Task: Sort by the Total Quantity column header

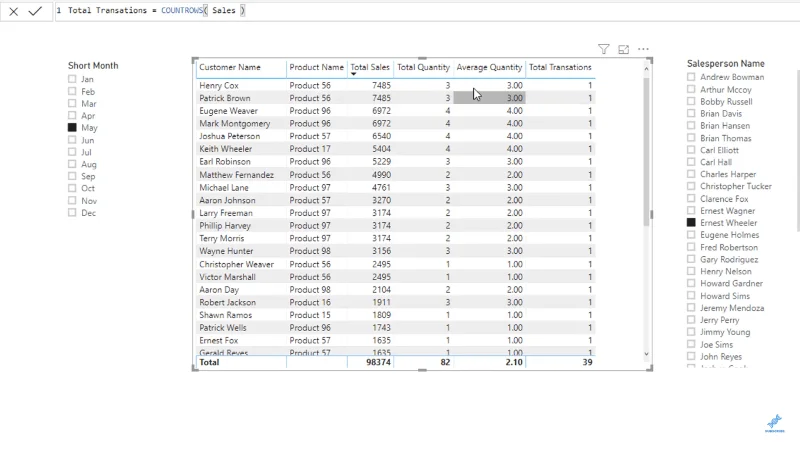Action: 423,67
